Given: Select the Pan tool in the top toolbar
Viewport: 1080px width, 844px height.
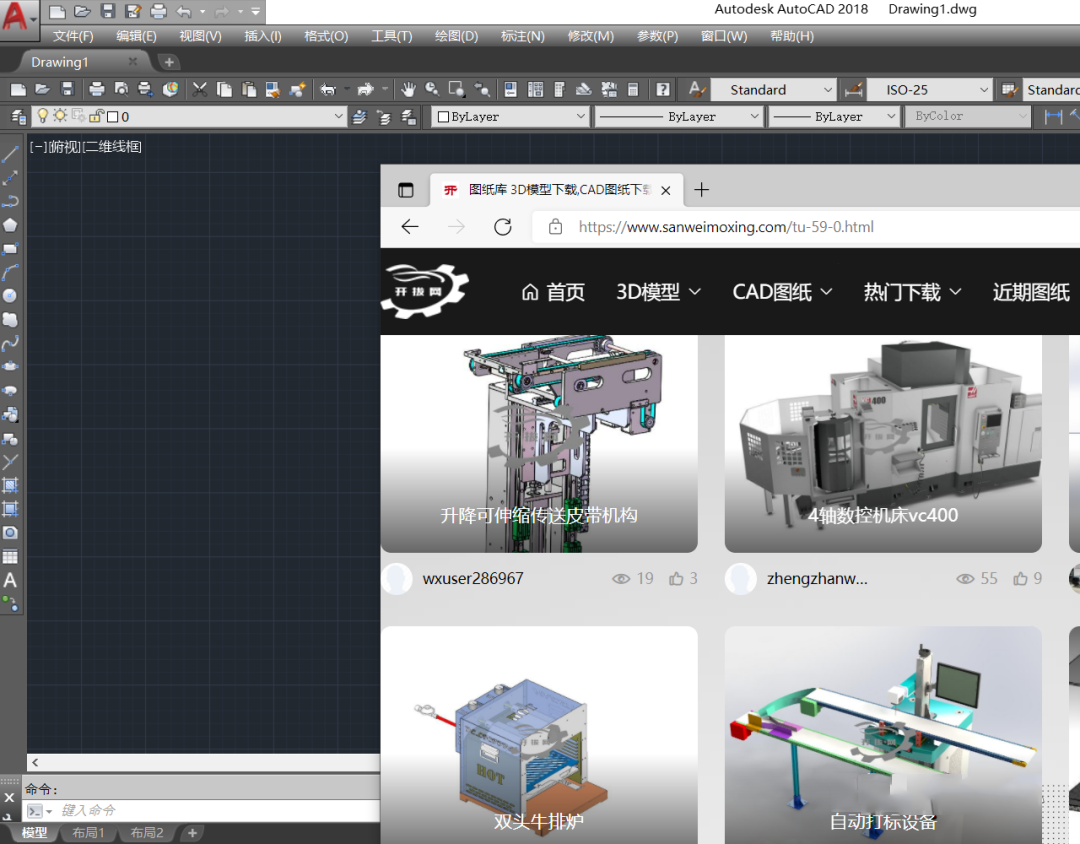Looking at the screenshot, I should pyautogui.click(x=410, y=89).
